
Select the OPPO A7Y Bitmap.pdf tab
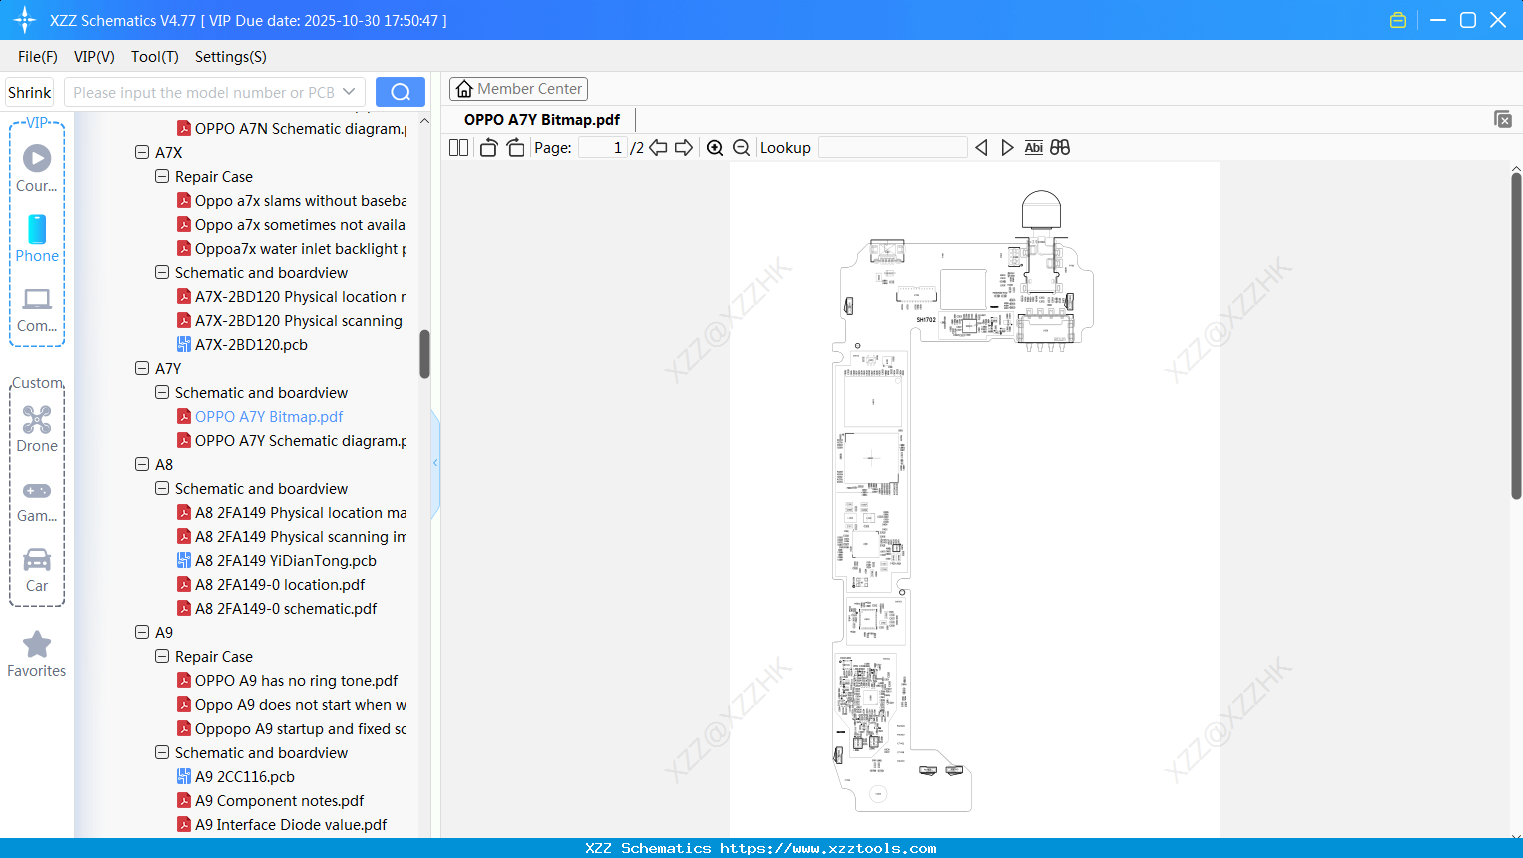click(542, 120)
